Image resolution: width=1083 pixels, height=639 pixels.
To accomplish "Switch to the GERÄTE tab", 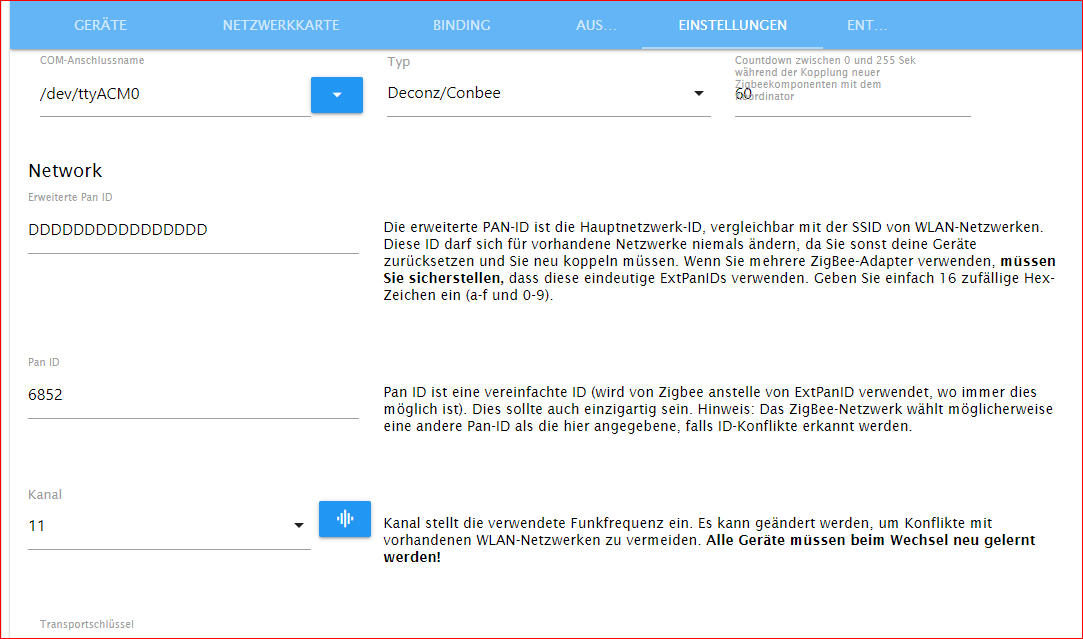I will (101, 25).
